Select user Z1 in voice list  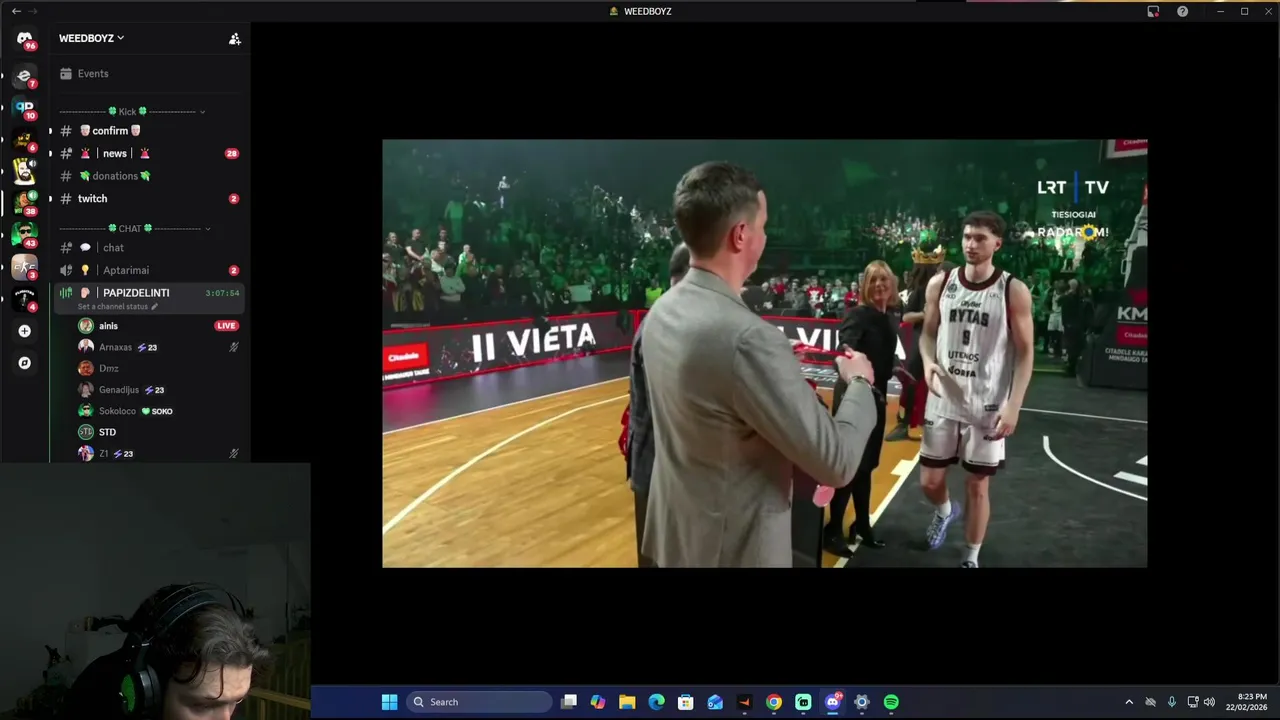point(158,453)
